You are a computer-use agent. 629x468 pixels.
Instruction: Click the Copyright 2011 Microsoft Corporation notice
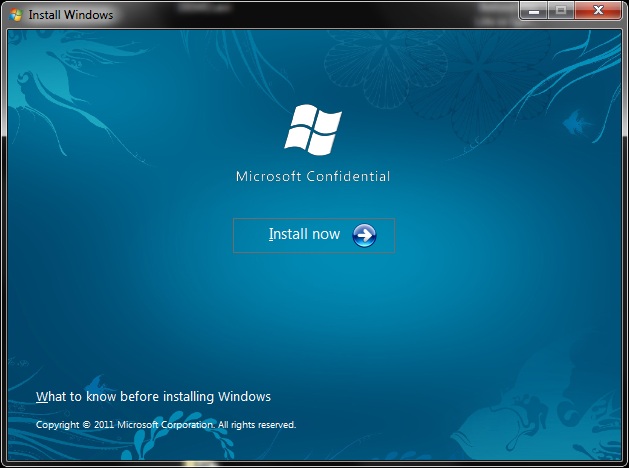[x=166, y=425]
